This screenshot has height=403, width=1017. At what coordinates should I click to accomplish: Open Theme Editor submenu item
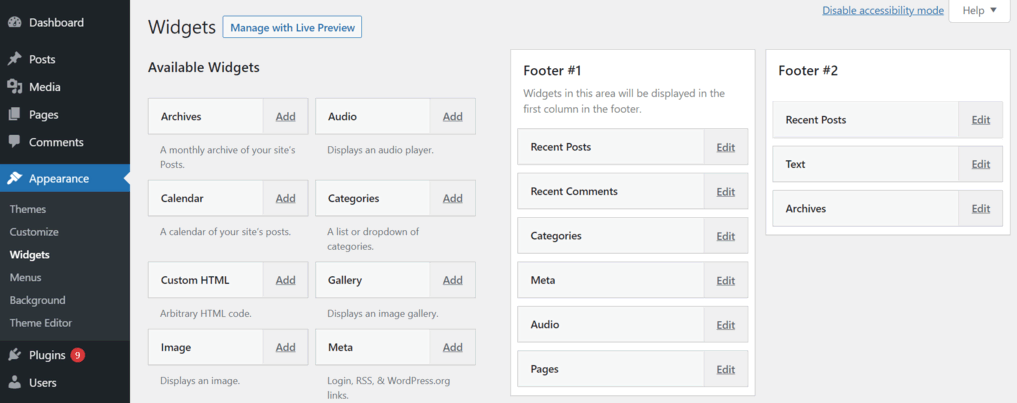(x=40, y=323)
